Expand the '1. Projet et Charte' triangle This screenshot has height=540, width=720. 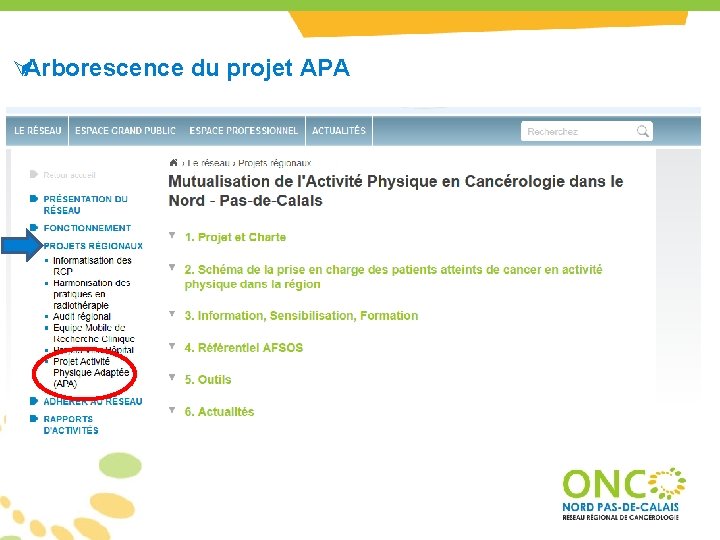[172, 236]
